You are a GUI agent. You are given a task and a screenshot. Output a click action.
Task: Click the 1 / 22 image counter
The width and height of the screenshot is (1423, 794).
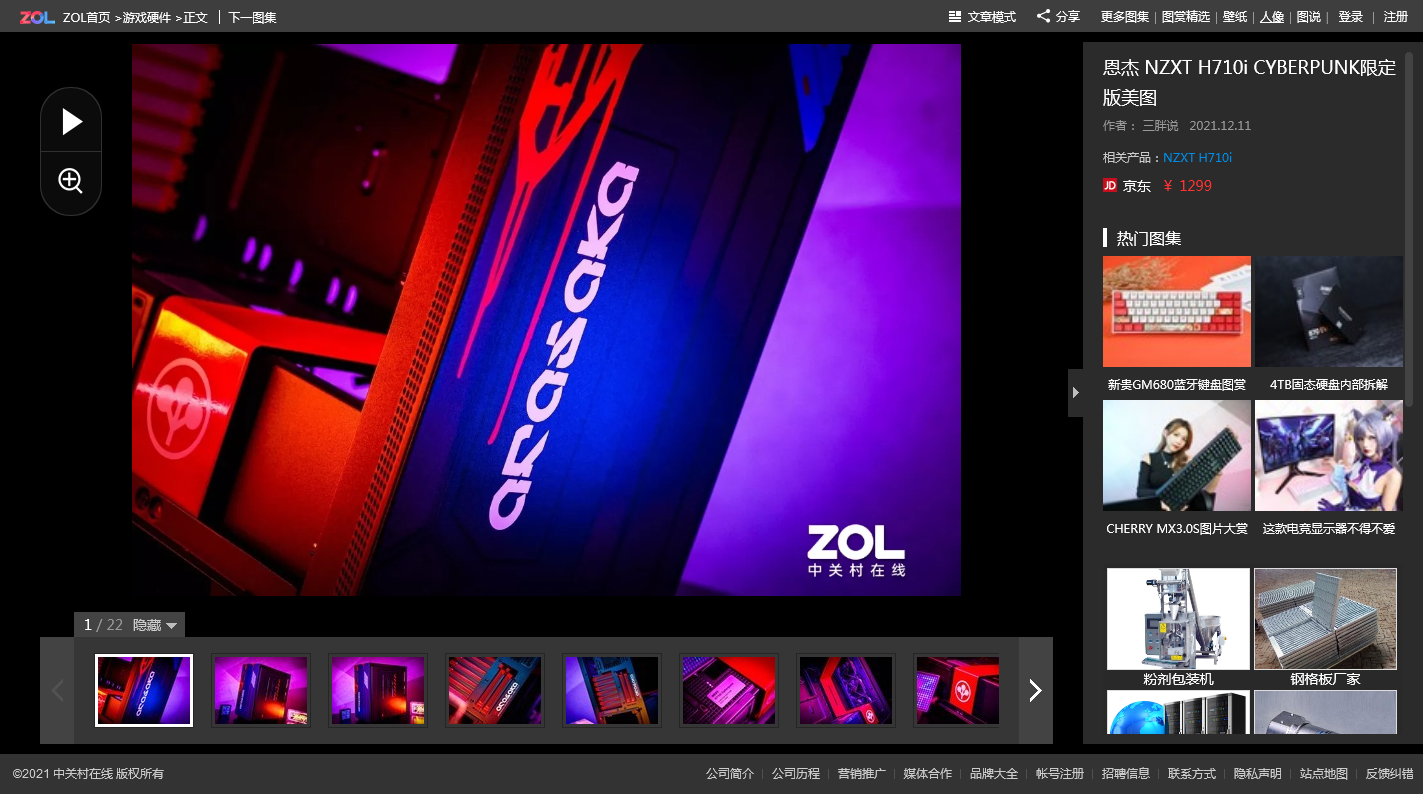(x=103, y=625)
